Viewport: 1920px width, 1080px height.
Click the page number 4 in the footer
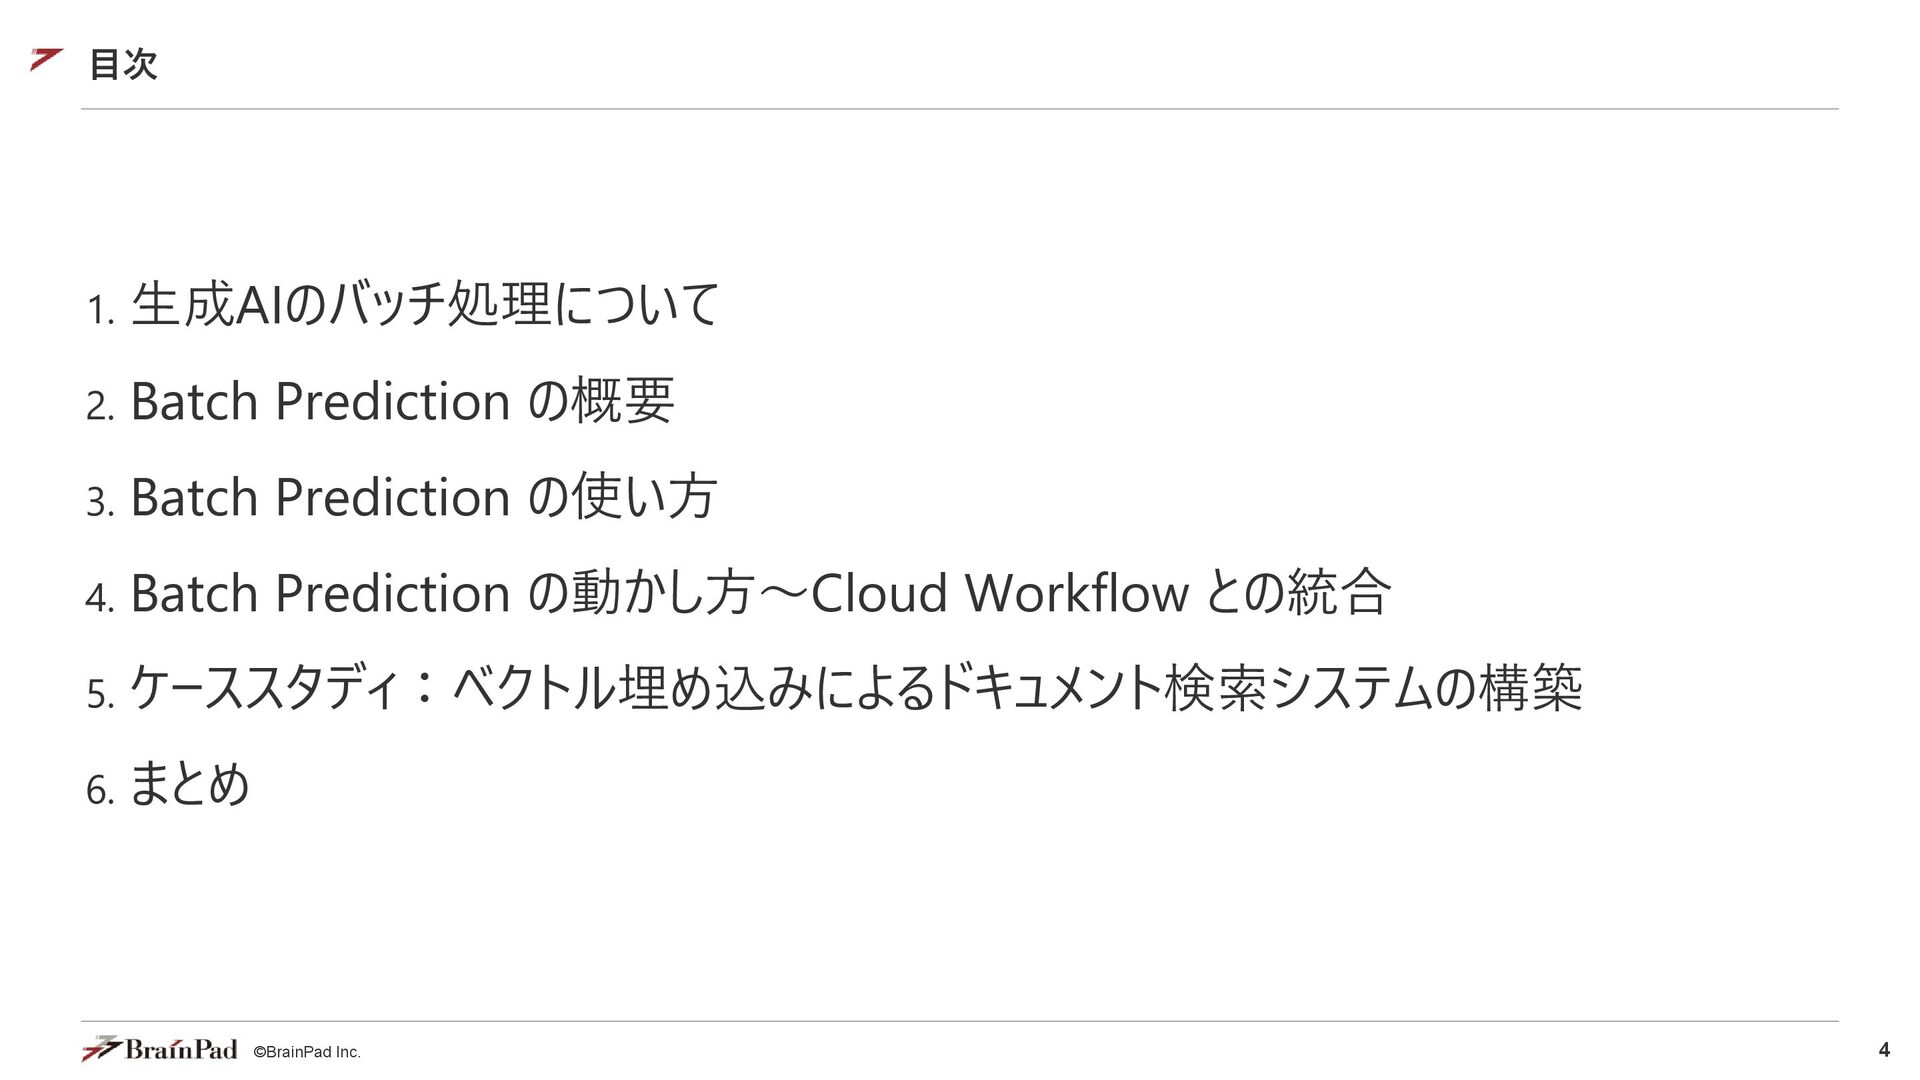[1884, 1050]
